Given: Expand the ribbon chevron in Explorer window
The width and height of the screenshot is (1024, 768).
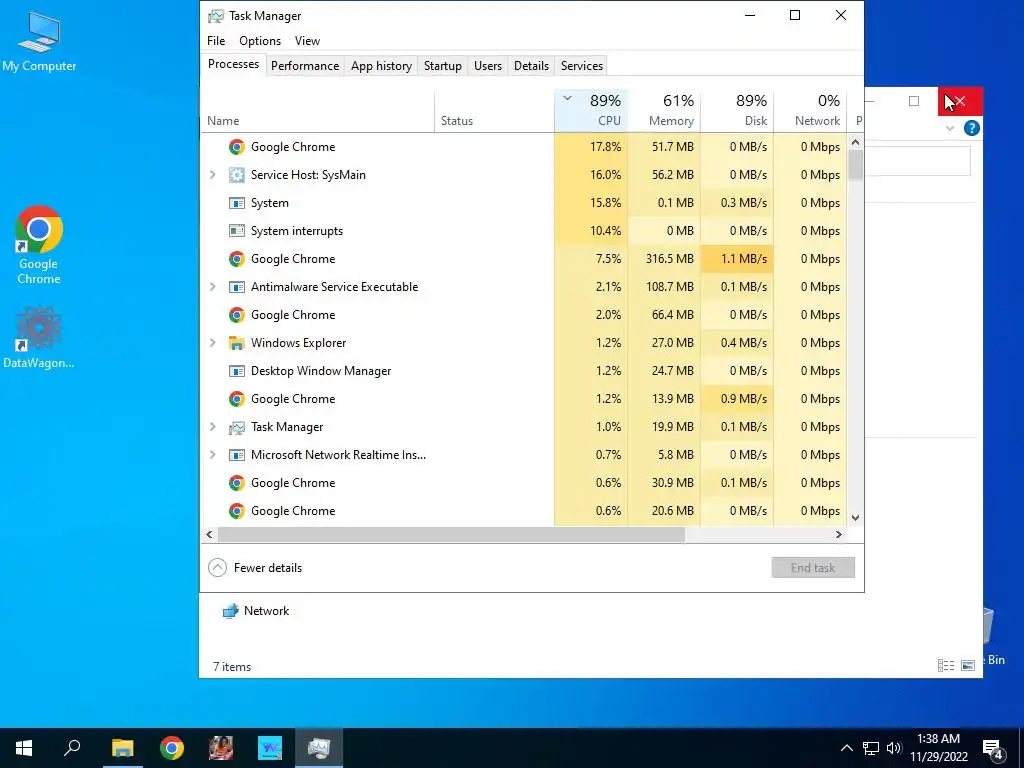Looking at the screenshot, I should (x=950, y=129).
